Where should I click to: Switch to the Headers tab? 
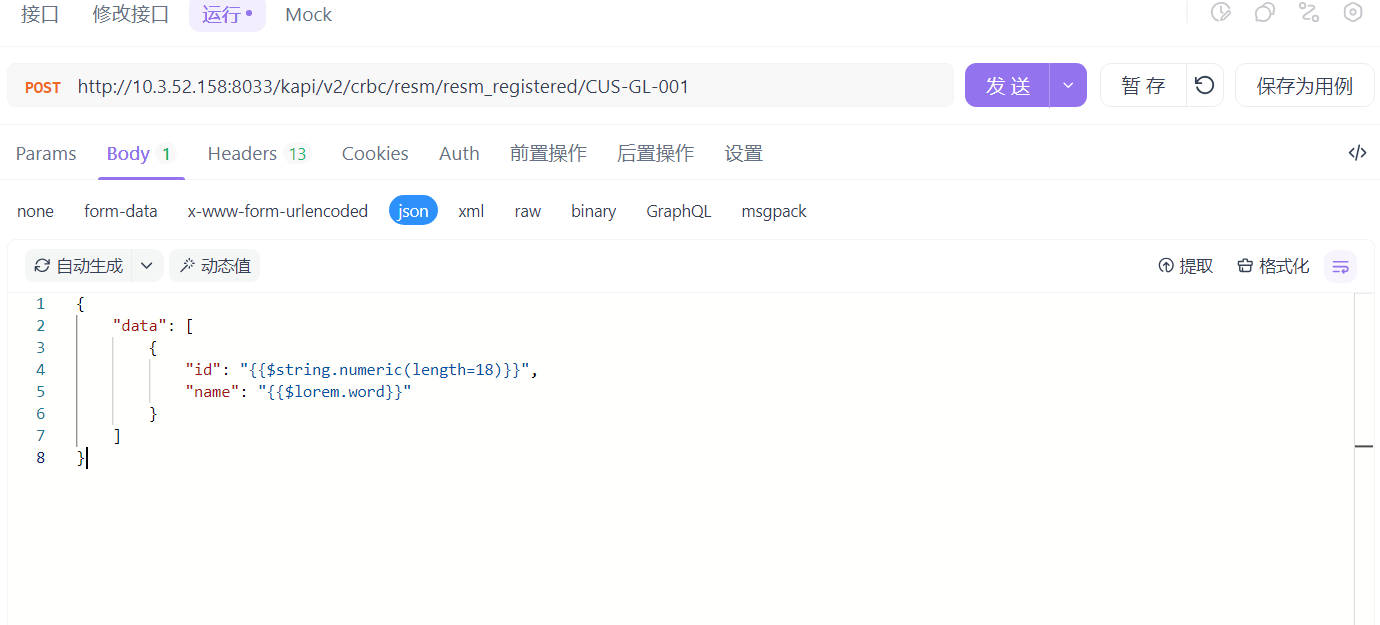(x=258, y=153)
